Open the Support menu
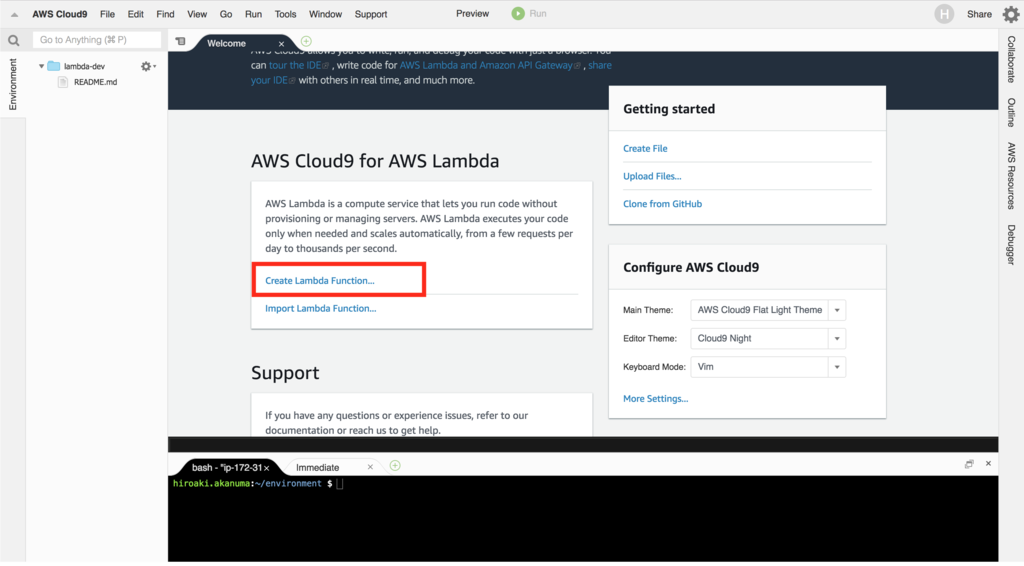Image resolution: width=1024 pixels, height=566 pixels. 371,14
